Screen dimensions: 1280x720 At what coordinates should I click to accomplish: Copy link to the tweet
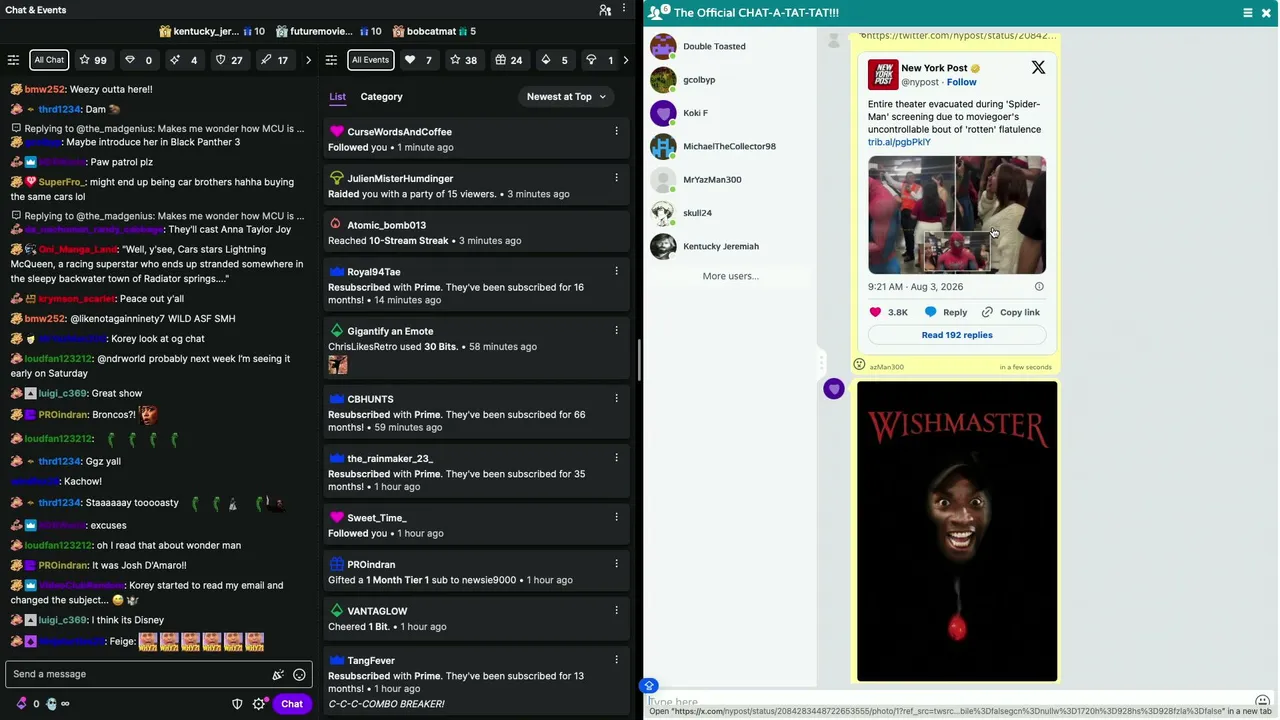(x=1011, y=312)
